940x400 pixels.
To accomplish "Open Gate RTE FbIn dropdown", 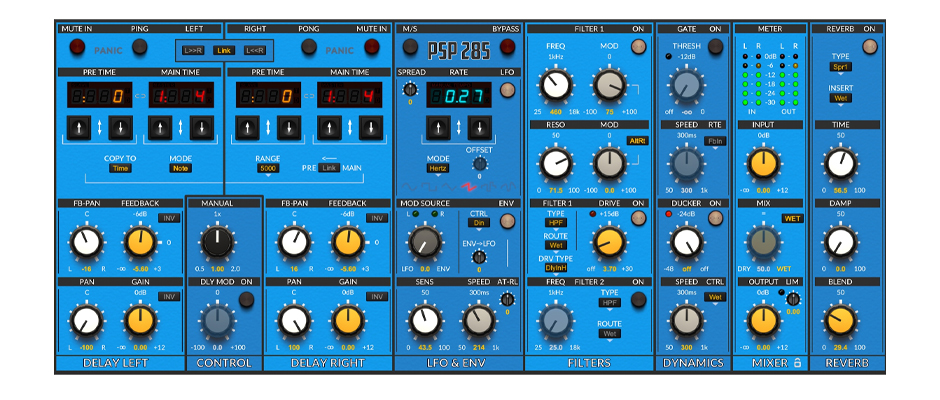I will [x=715, y=142].
